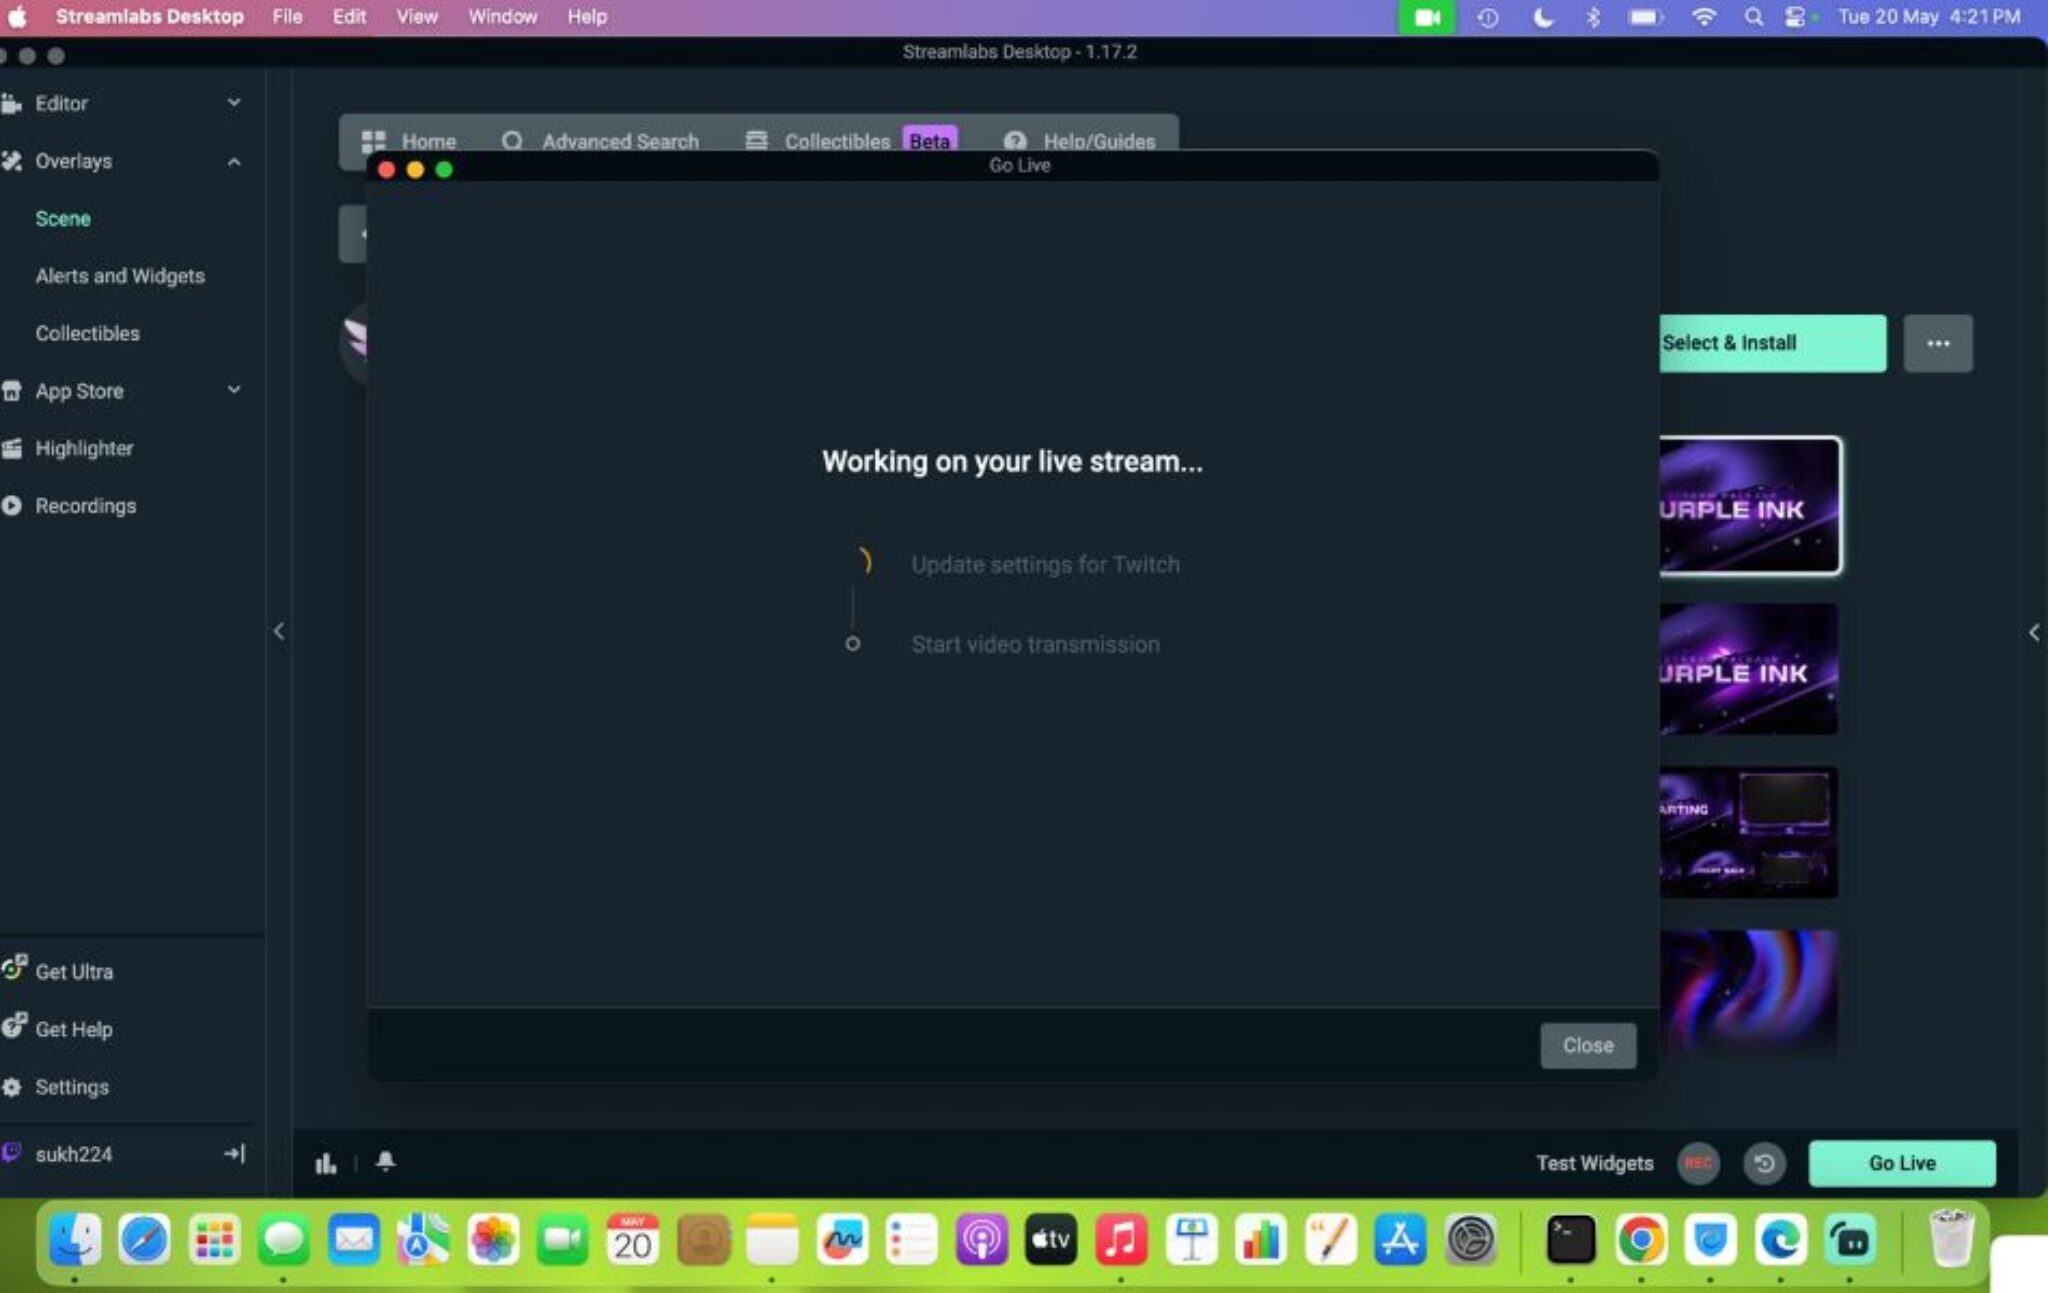Click the App Store icon

click(12, 391)
